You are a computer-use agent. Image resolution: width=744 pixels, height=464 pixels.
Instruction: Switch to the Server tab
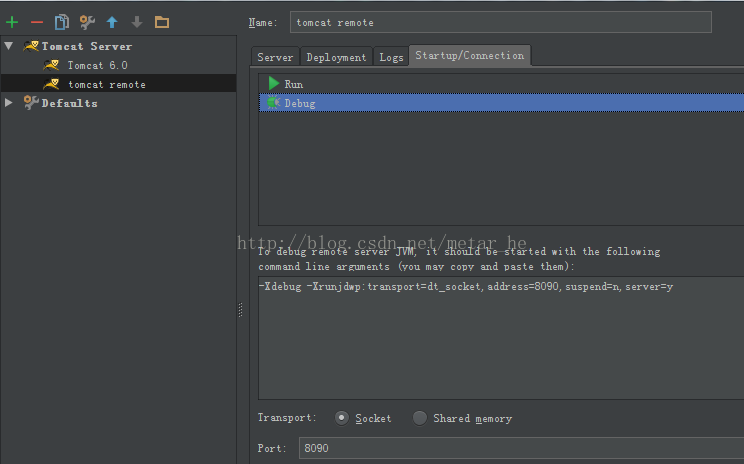pyautogui.click(x=275, y=57)
